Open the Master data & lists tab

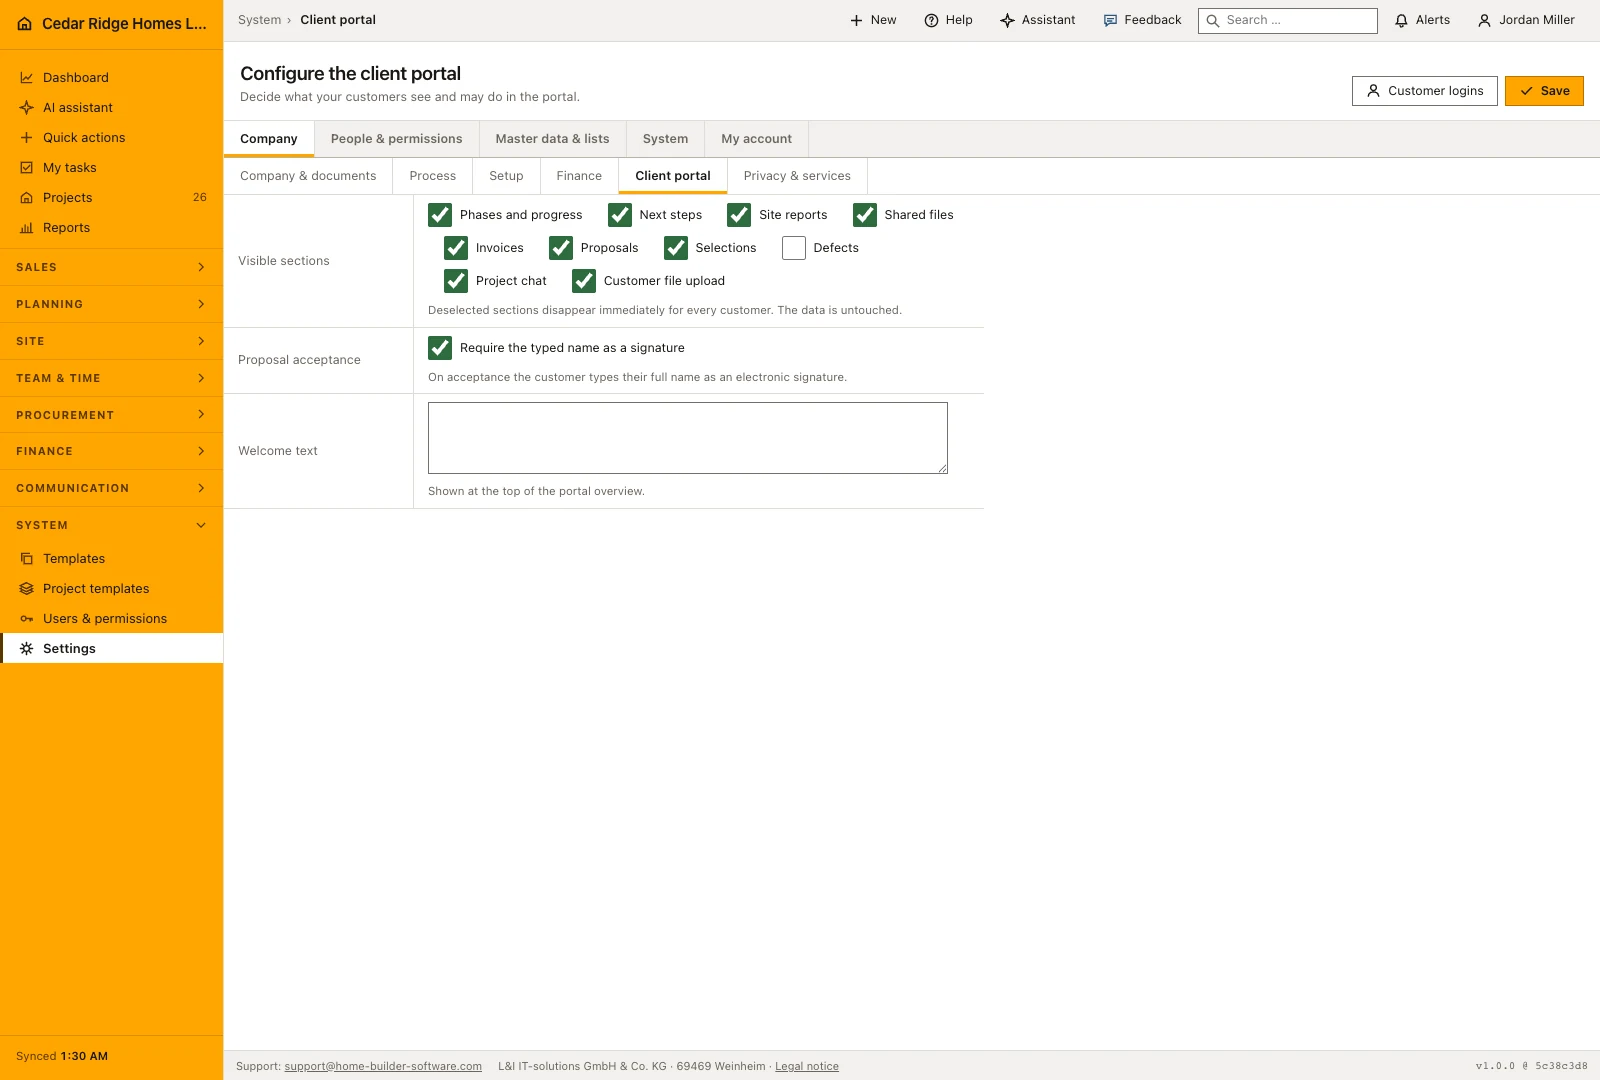pyautogui.click(x=552, y=139)
